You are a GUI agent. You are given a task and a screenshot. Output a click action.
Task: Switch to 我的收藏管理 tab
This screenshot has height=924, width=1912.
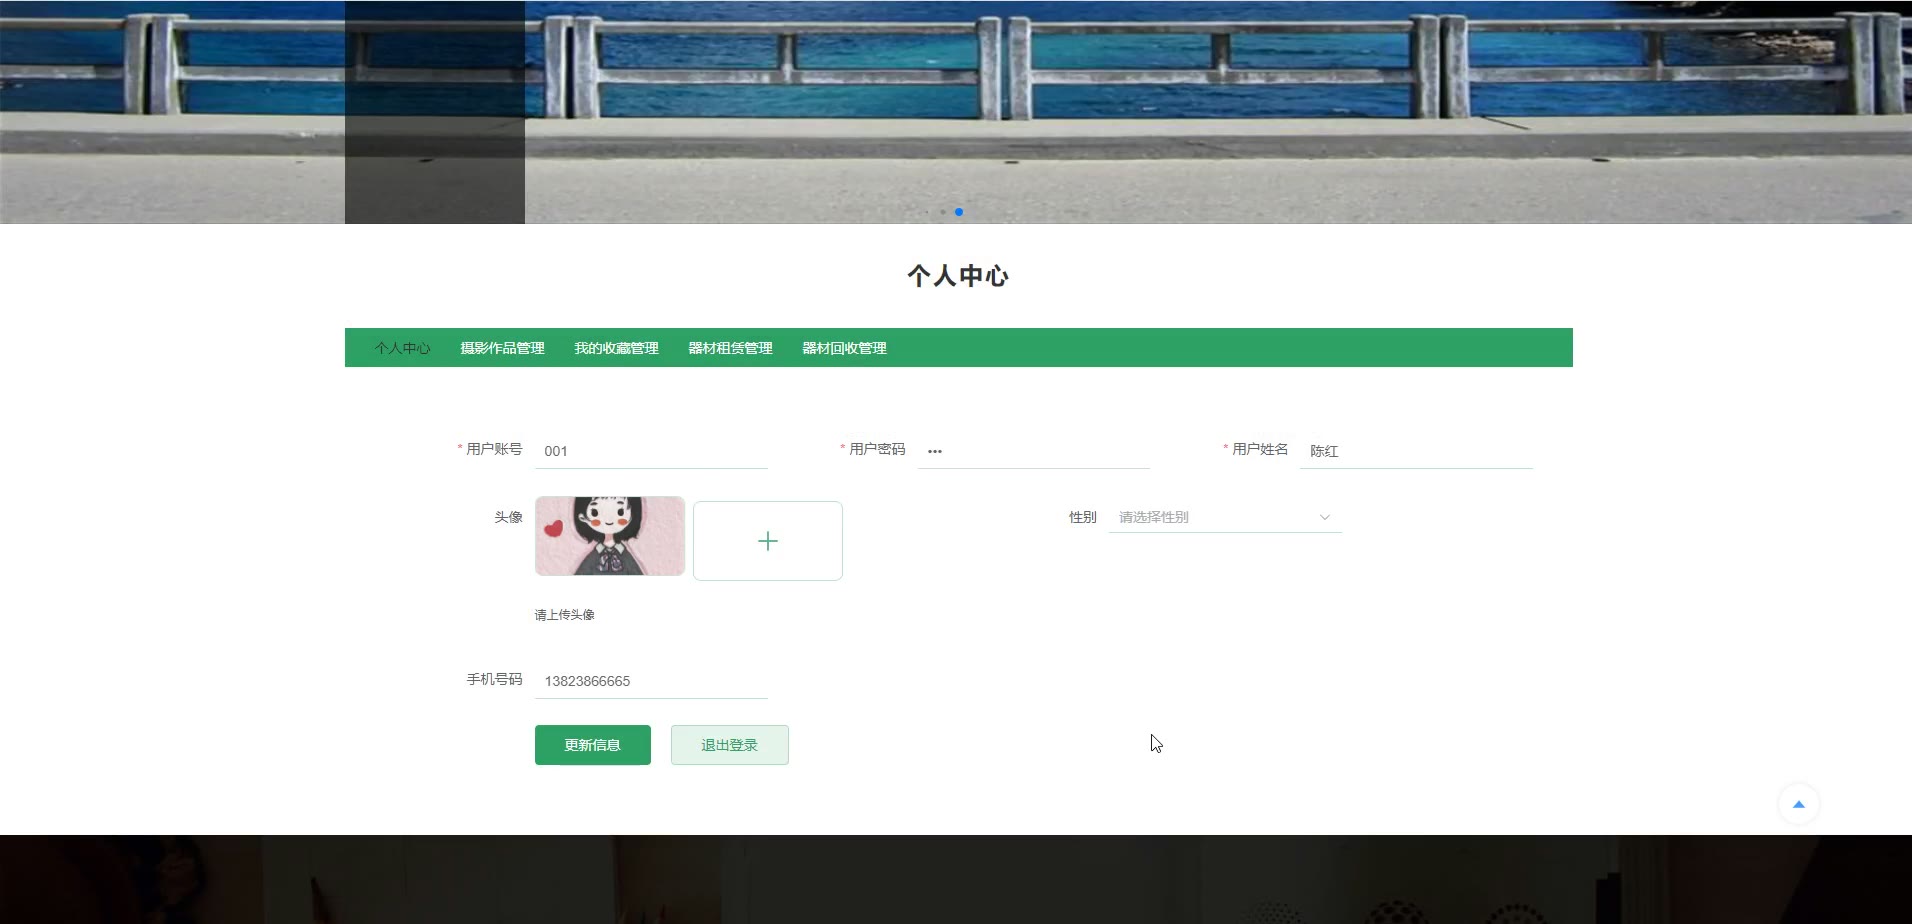pyautogui.click(x=616, y=348)
